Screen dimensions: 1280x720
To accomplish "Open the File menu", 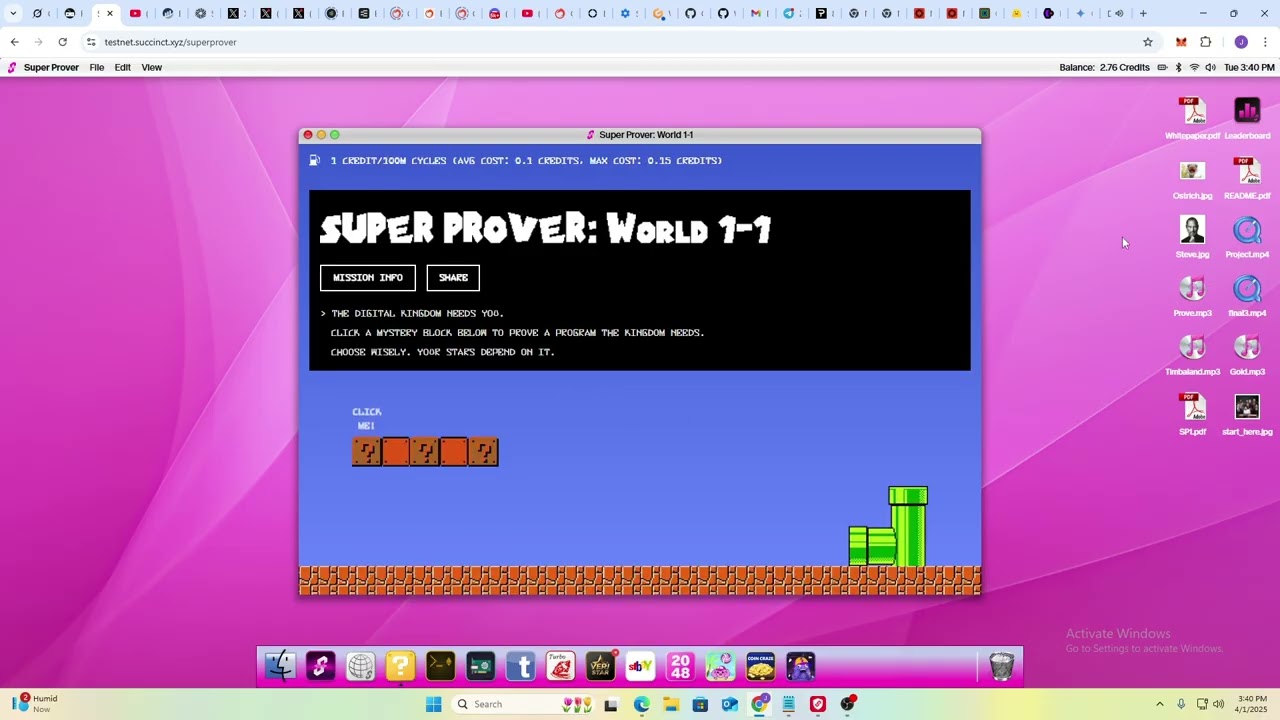I will [x=97, y=68].
